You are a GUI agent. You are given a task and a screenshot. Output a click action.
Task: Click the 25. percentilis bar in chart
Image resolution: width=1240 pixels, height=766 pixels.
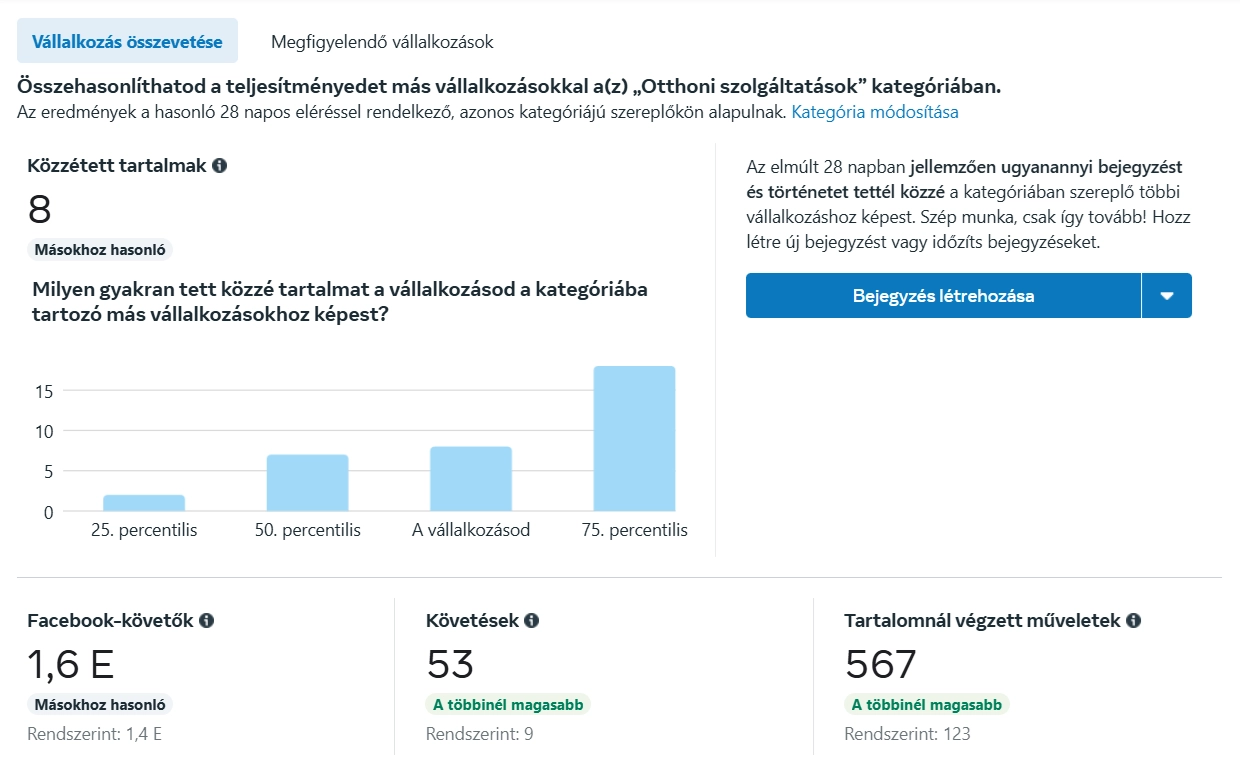coord(144,503)
